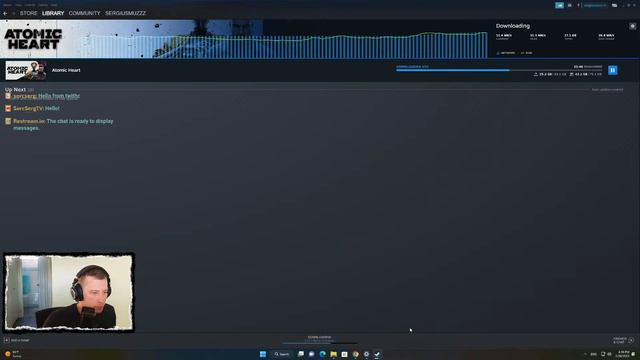This screenshot has height=360, width=640.
Task: Click the Atomic Heart banner logo
Action: coord(33,39)
